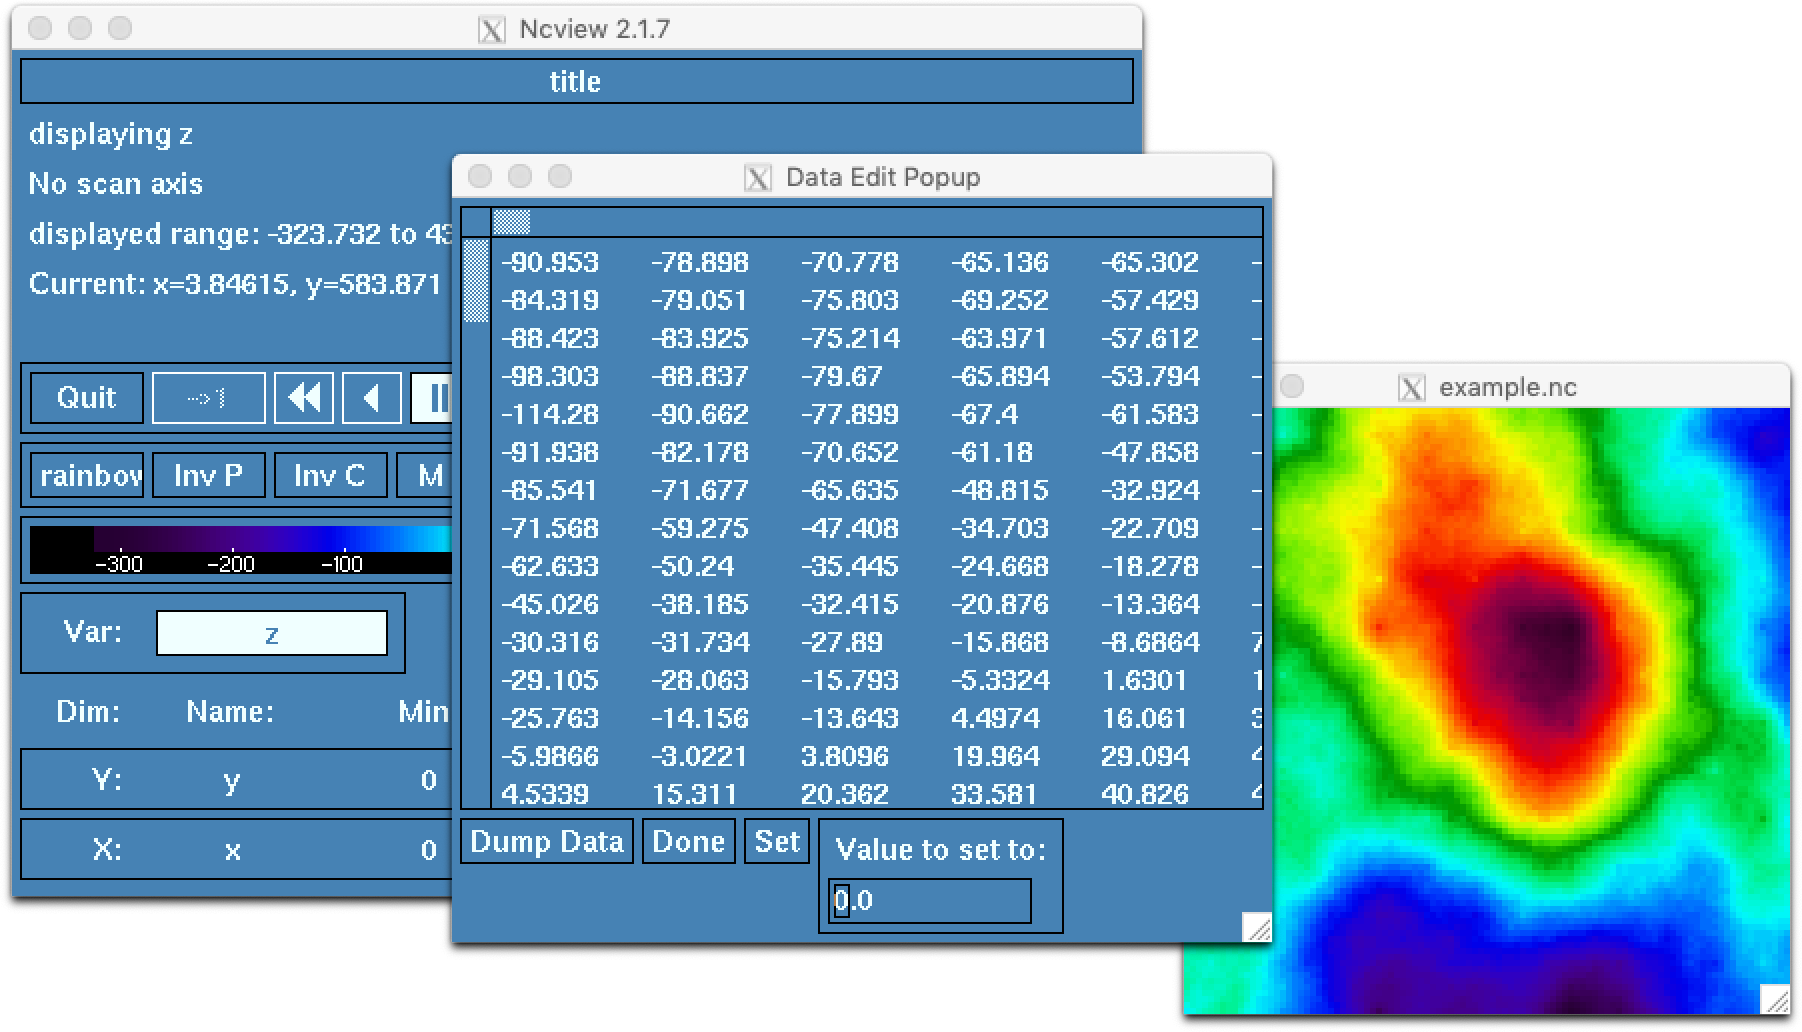1802x1032 pixels.
Task: Click the y dimension name
Action: 232,781
